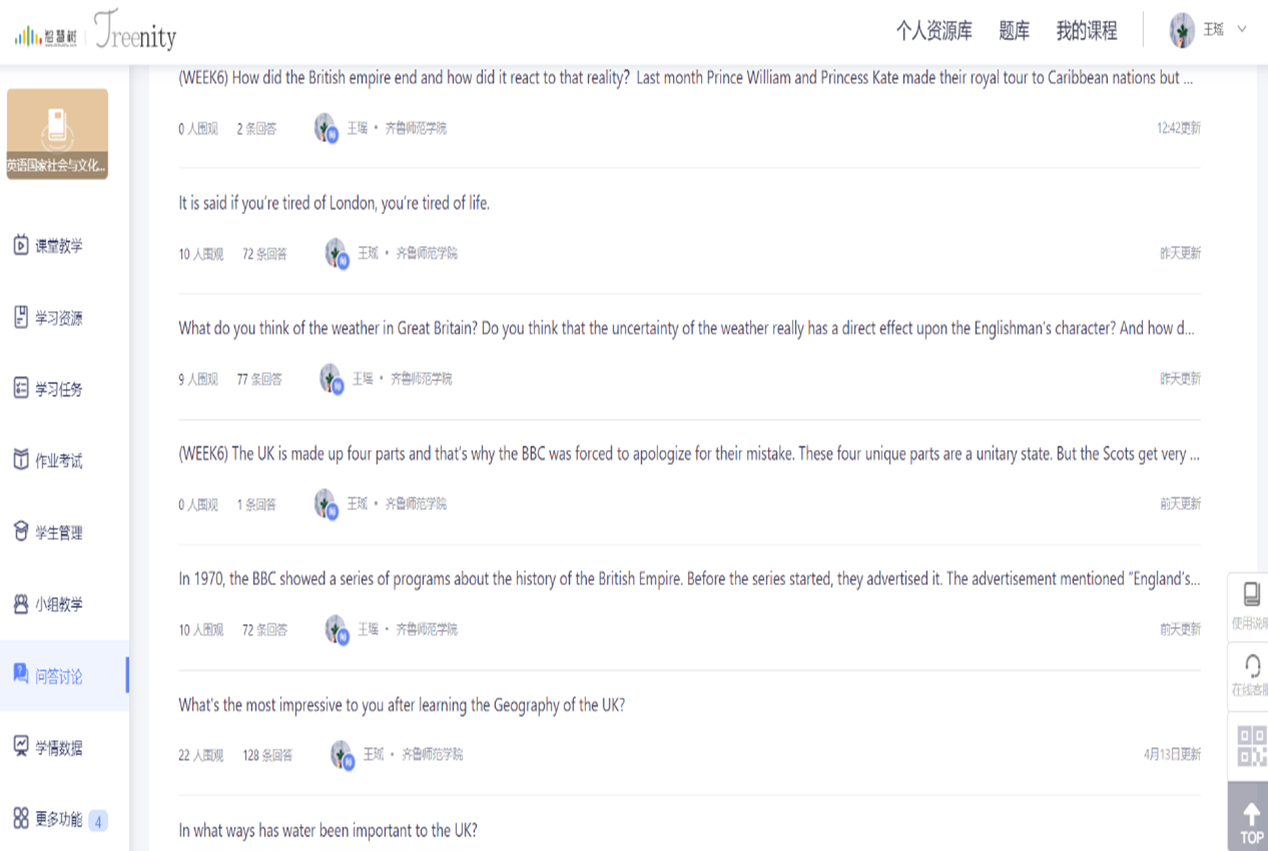Expand the user account dropdown arrow

(1242, 30)
